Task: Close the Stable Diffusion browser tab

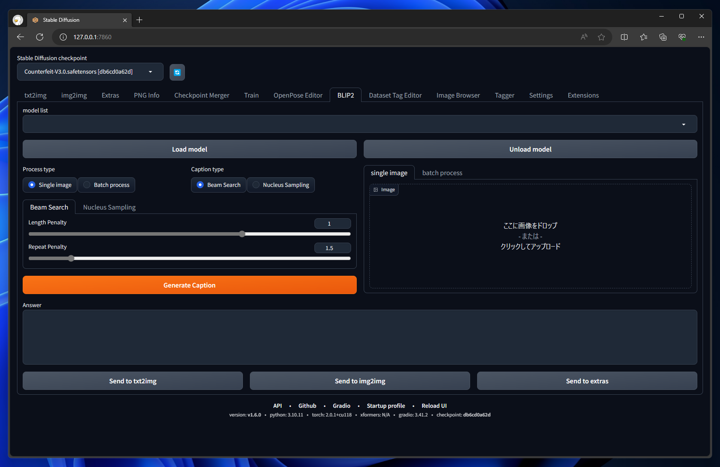Action: [x=124, y=20]
